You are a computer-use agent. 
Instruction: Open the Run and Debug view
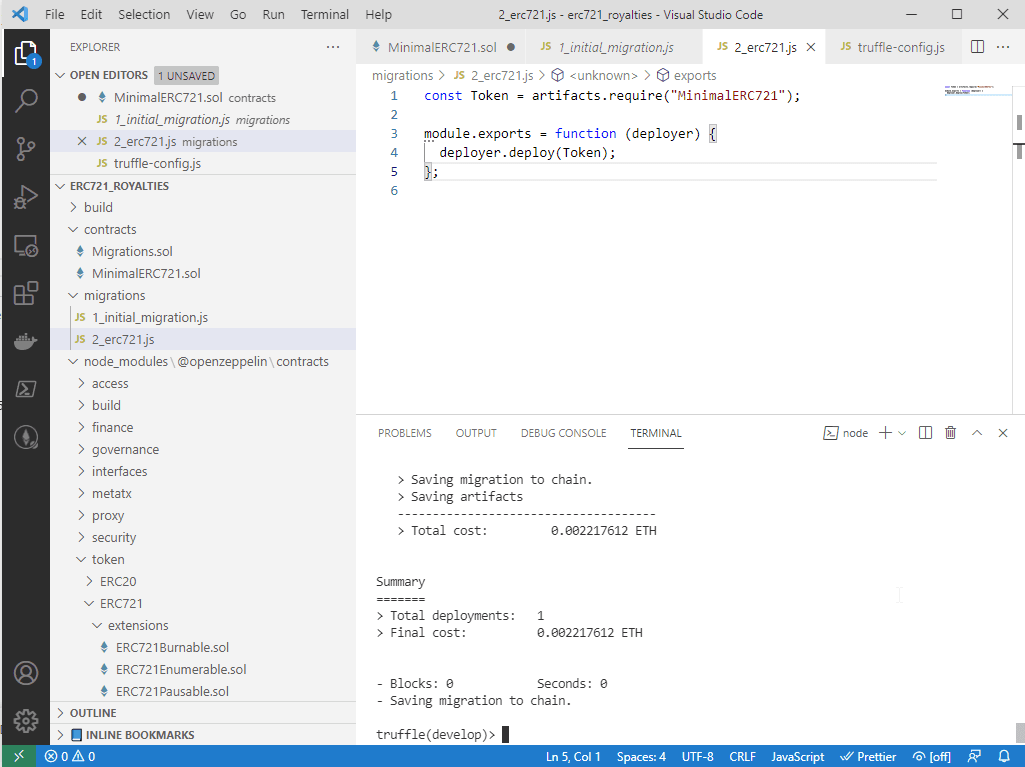pyautogui.click(x=26, y=197)
